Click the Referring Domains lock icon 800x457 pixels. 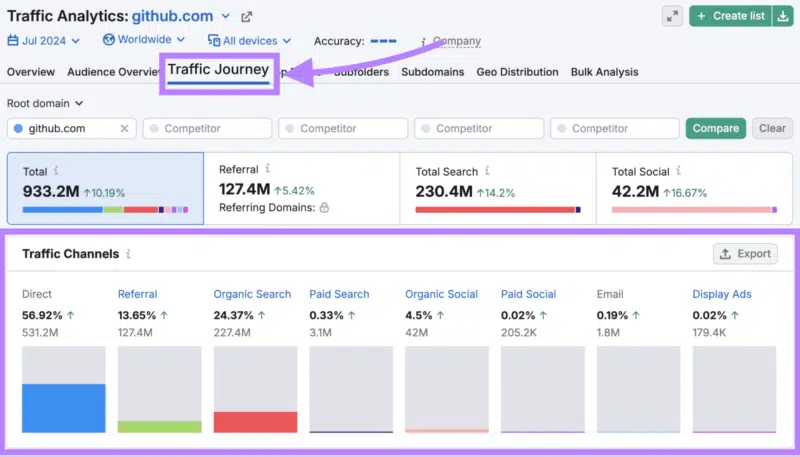click(324, 207)
